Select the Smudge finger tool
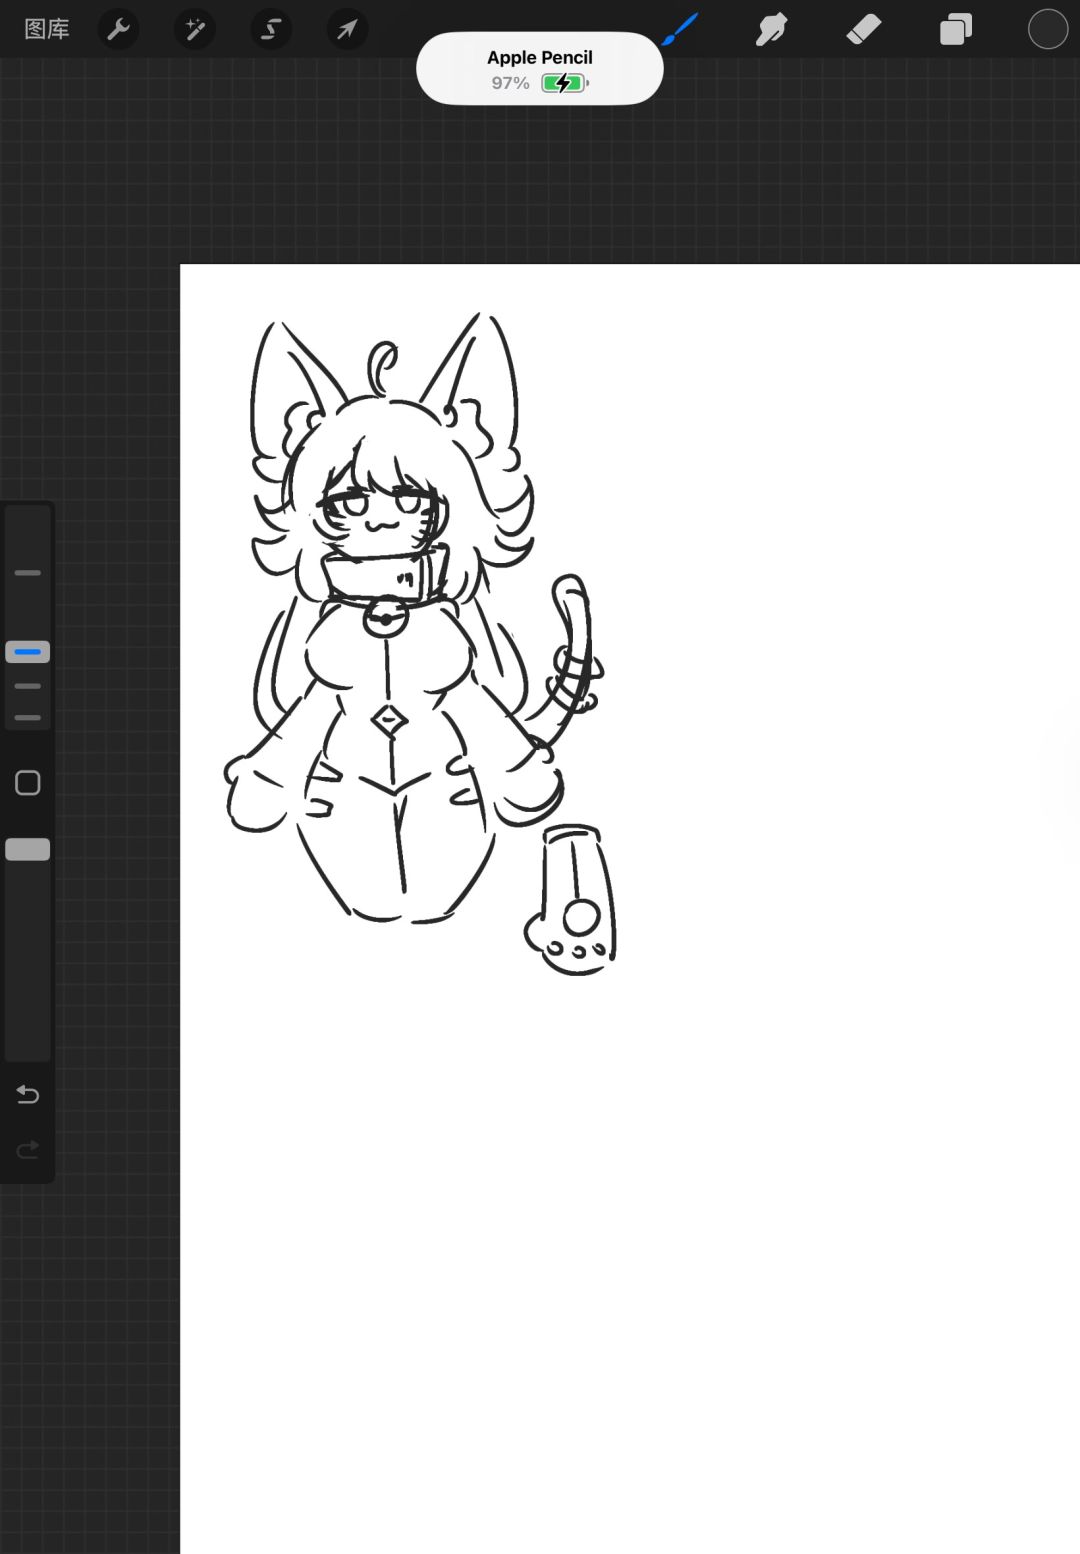1080x1554 pixels. coord(771,29)
